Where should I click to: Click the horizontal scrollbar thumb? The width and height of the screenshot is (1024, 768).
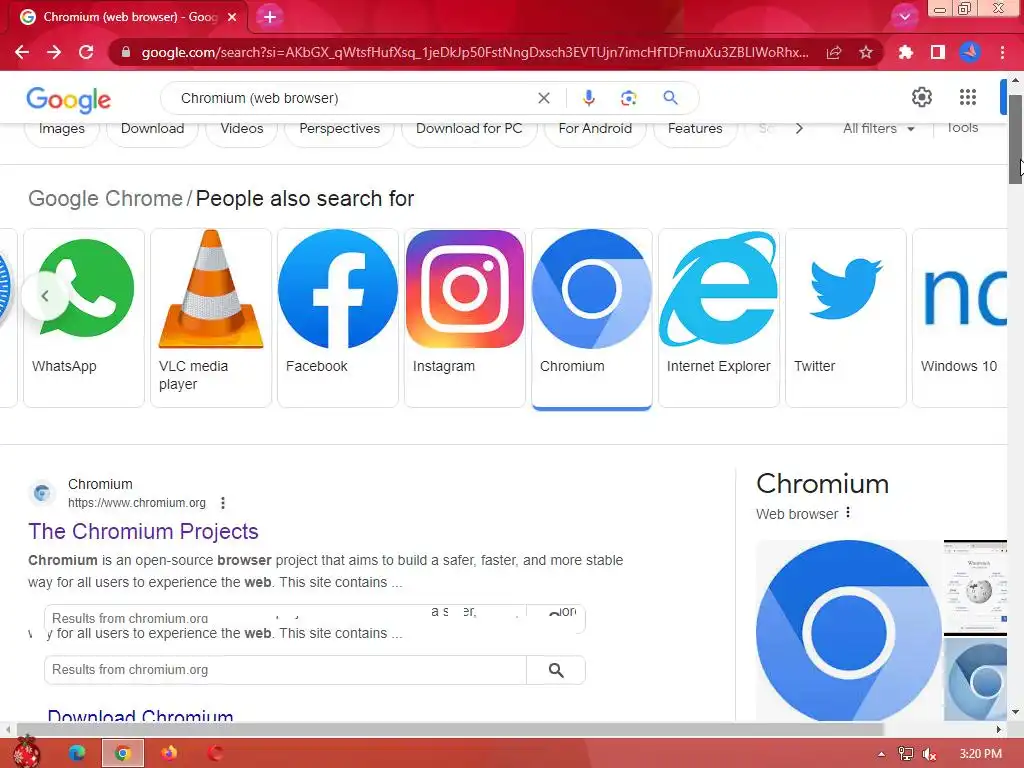(449, 729)
